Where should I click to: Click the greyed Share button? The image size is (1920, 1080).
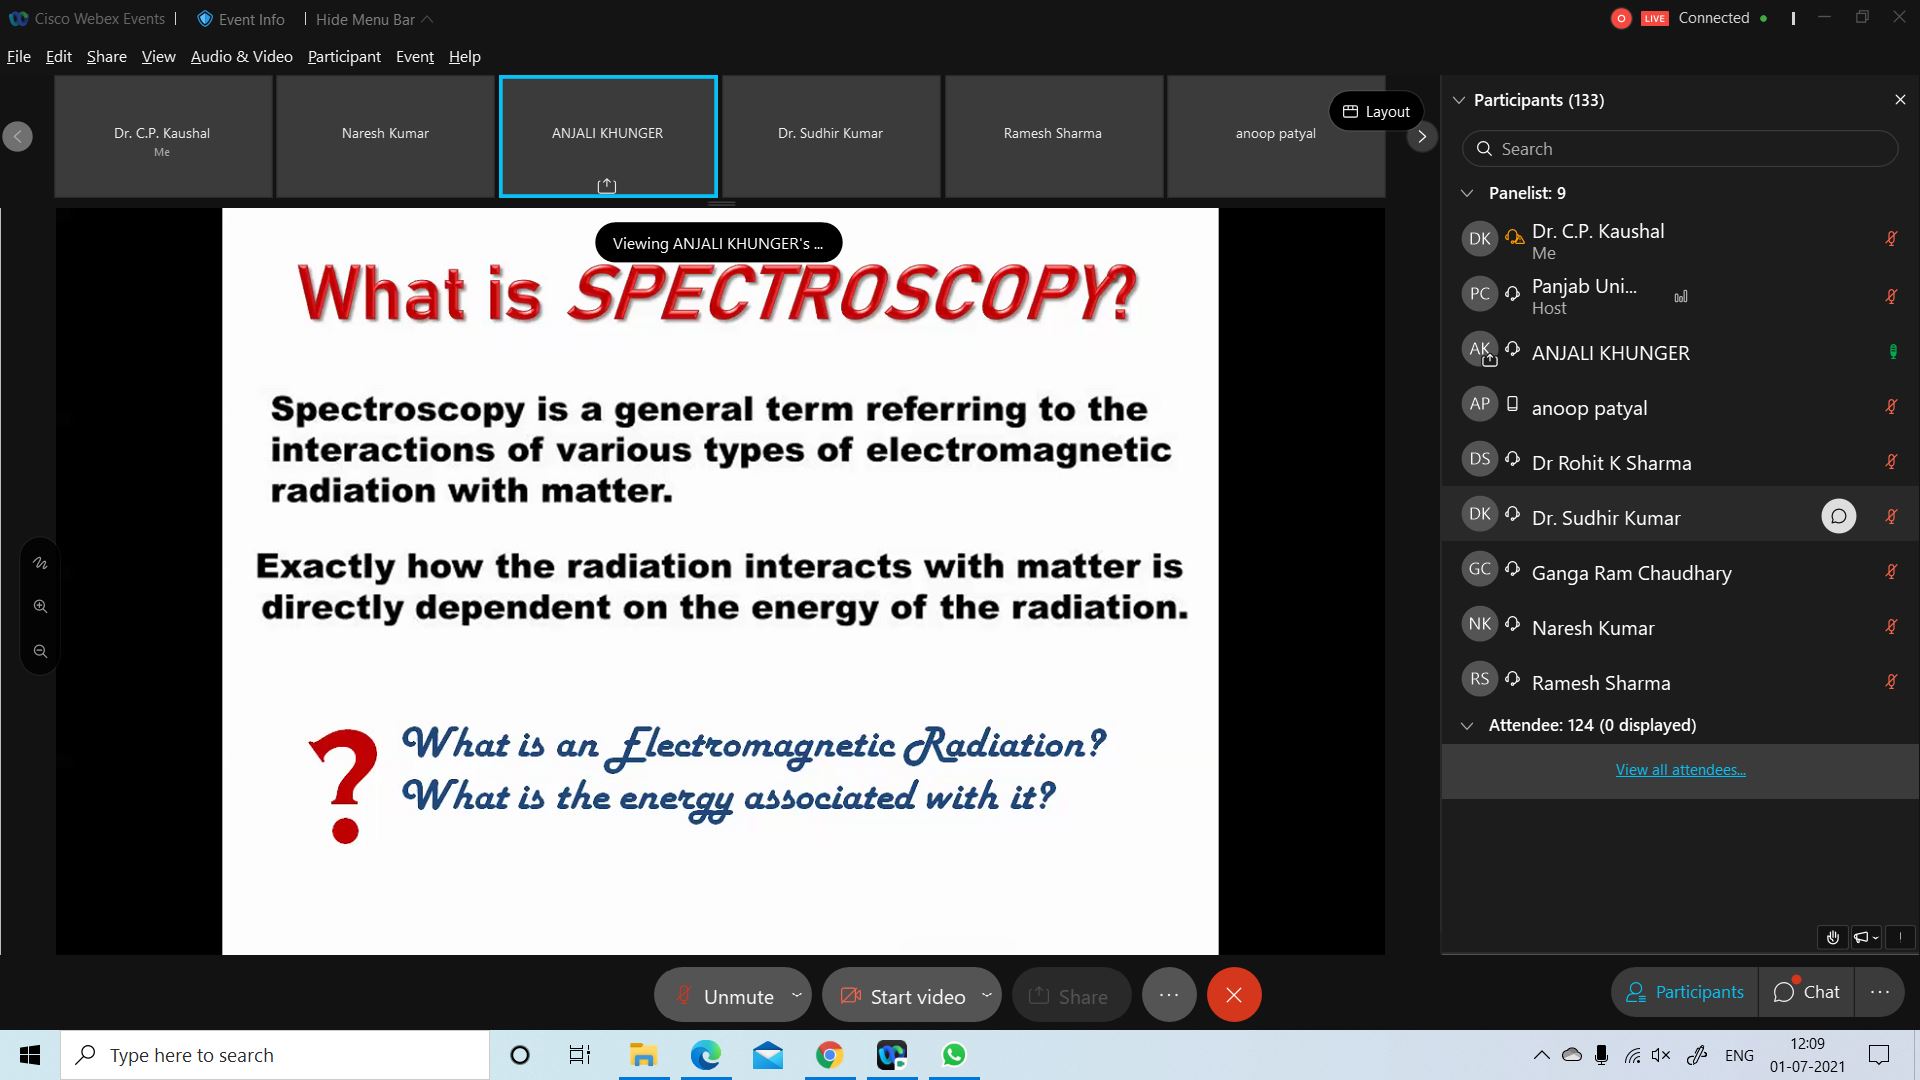tap(1071, 996)
